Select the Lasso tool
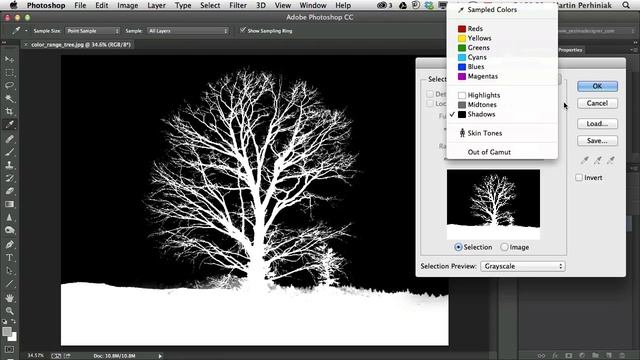The height and width of the screenshot is (360, 640). click(x=9, y=86)
